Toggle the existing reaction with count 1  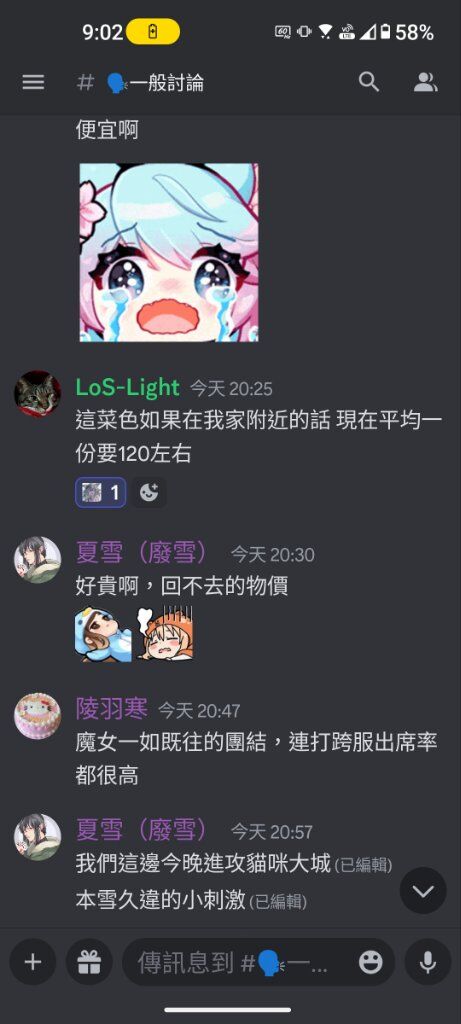pyautogui.click(x=101, y=492)
